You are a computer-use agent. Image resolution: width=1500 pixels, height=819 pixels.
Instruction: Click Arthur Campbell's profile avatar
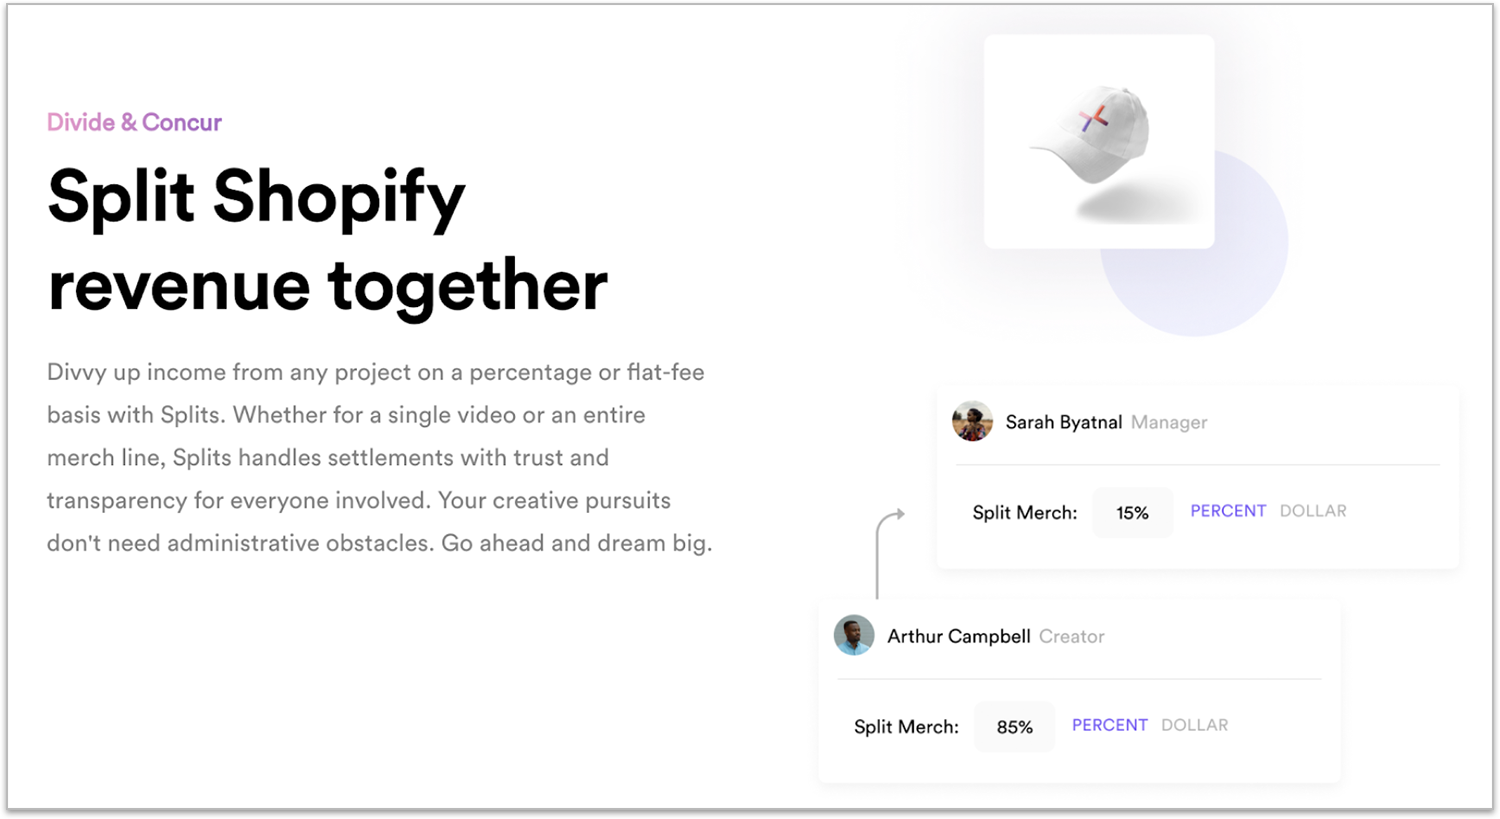(854, 635)
